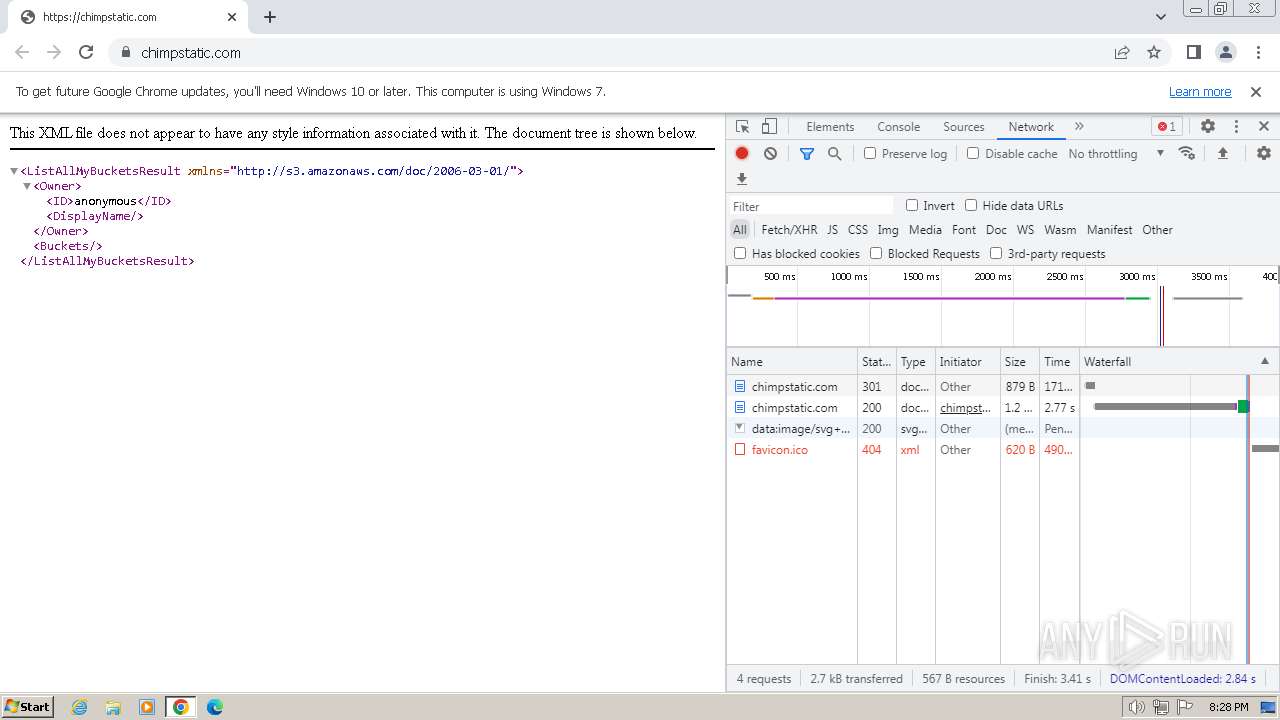
Task: Go back in browser history
Action: (22, 53)
